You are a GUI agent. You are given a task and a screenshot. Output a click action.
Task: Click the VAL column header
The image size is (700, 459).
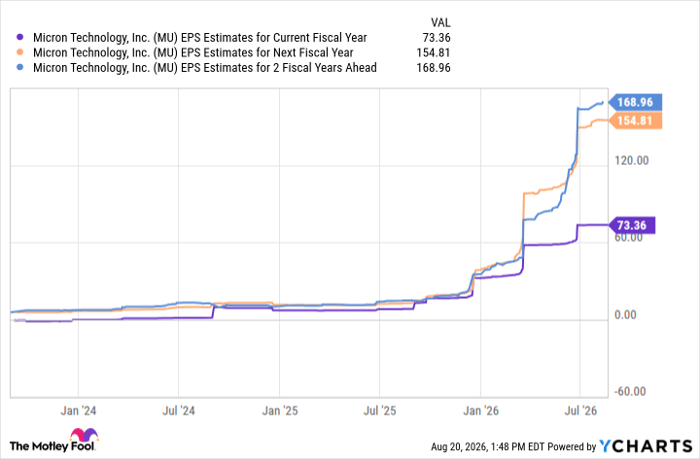[440, 22]
